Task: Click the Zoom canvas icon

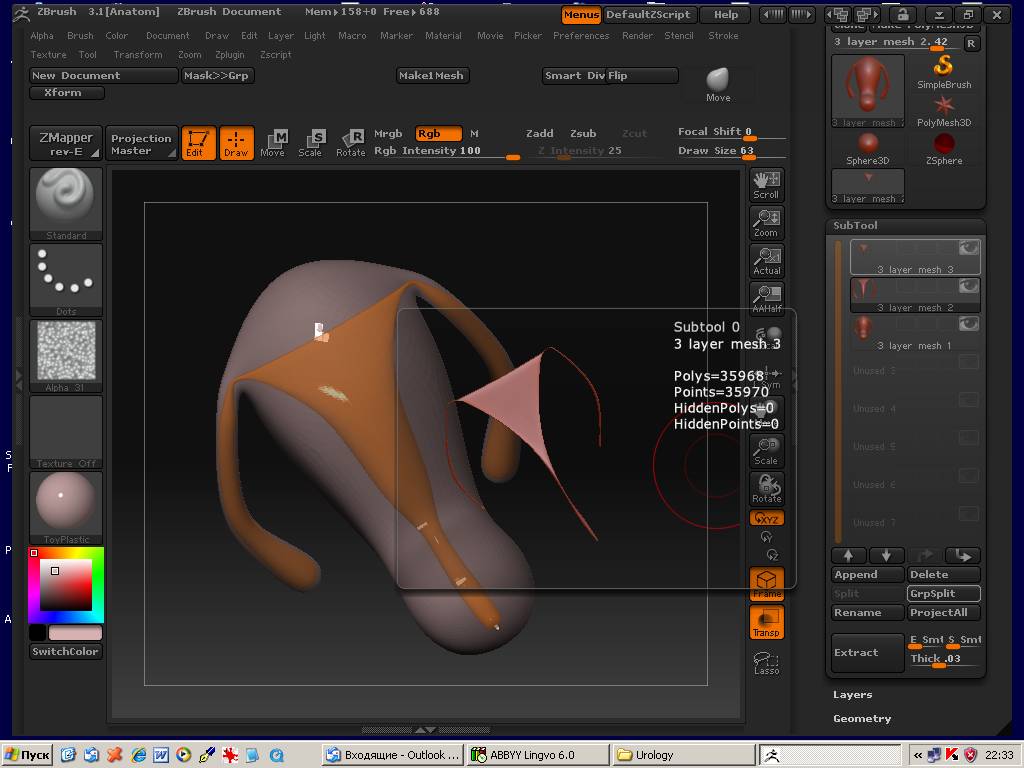Action: pos(766,222)
